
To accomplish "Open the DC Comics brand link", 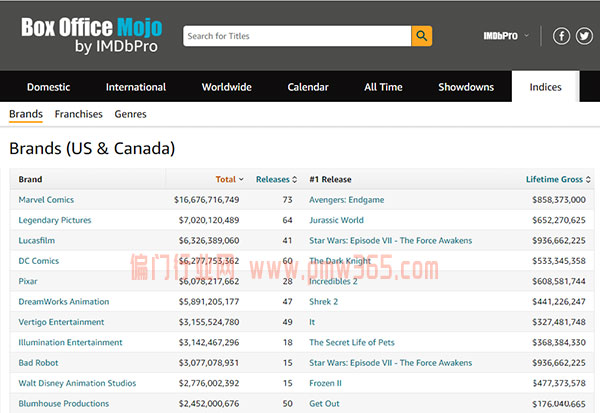I will point(39,261).
